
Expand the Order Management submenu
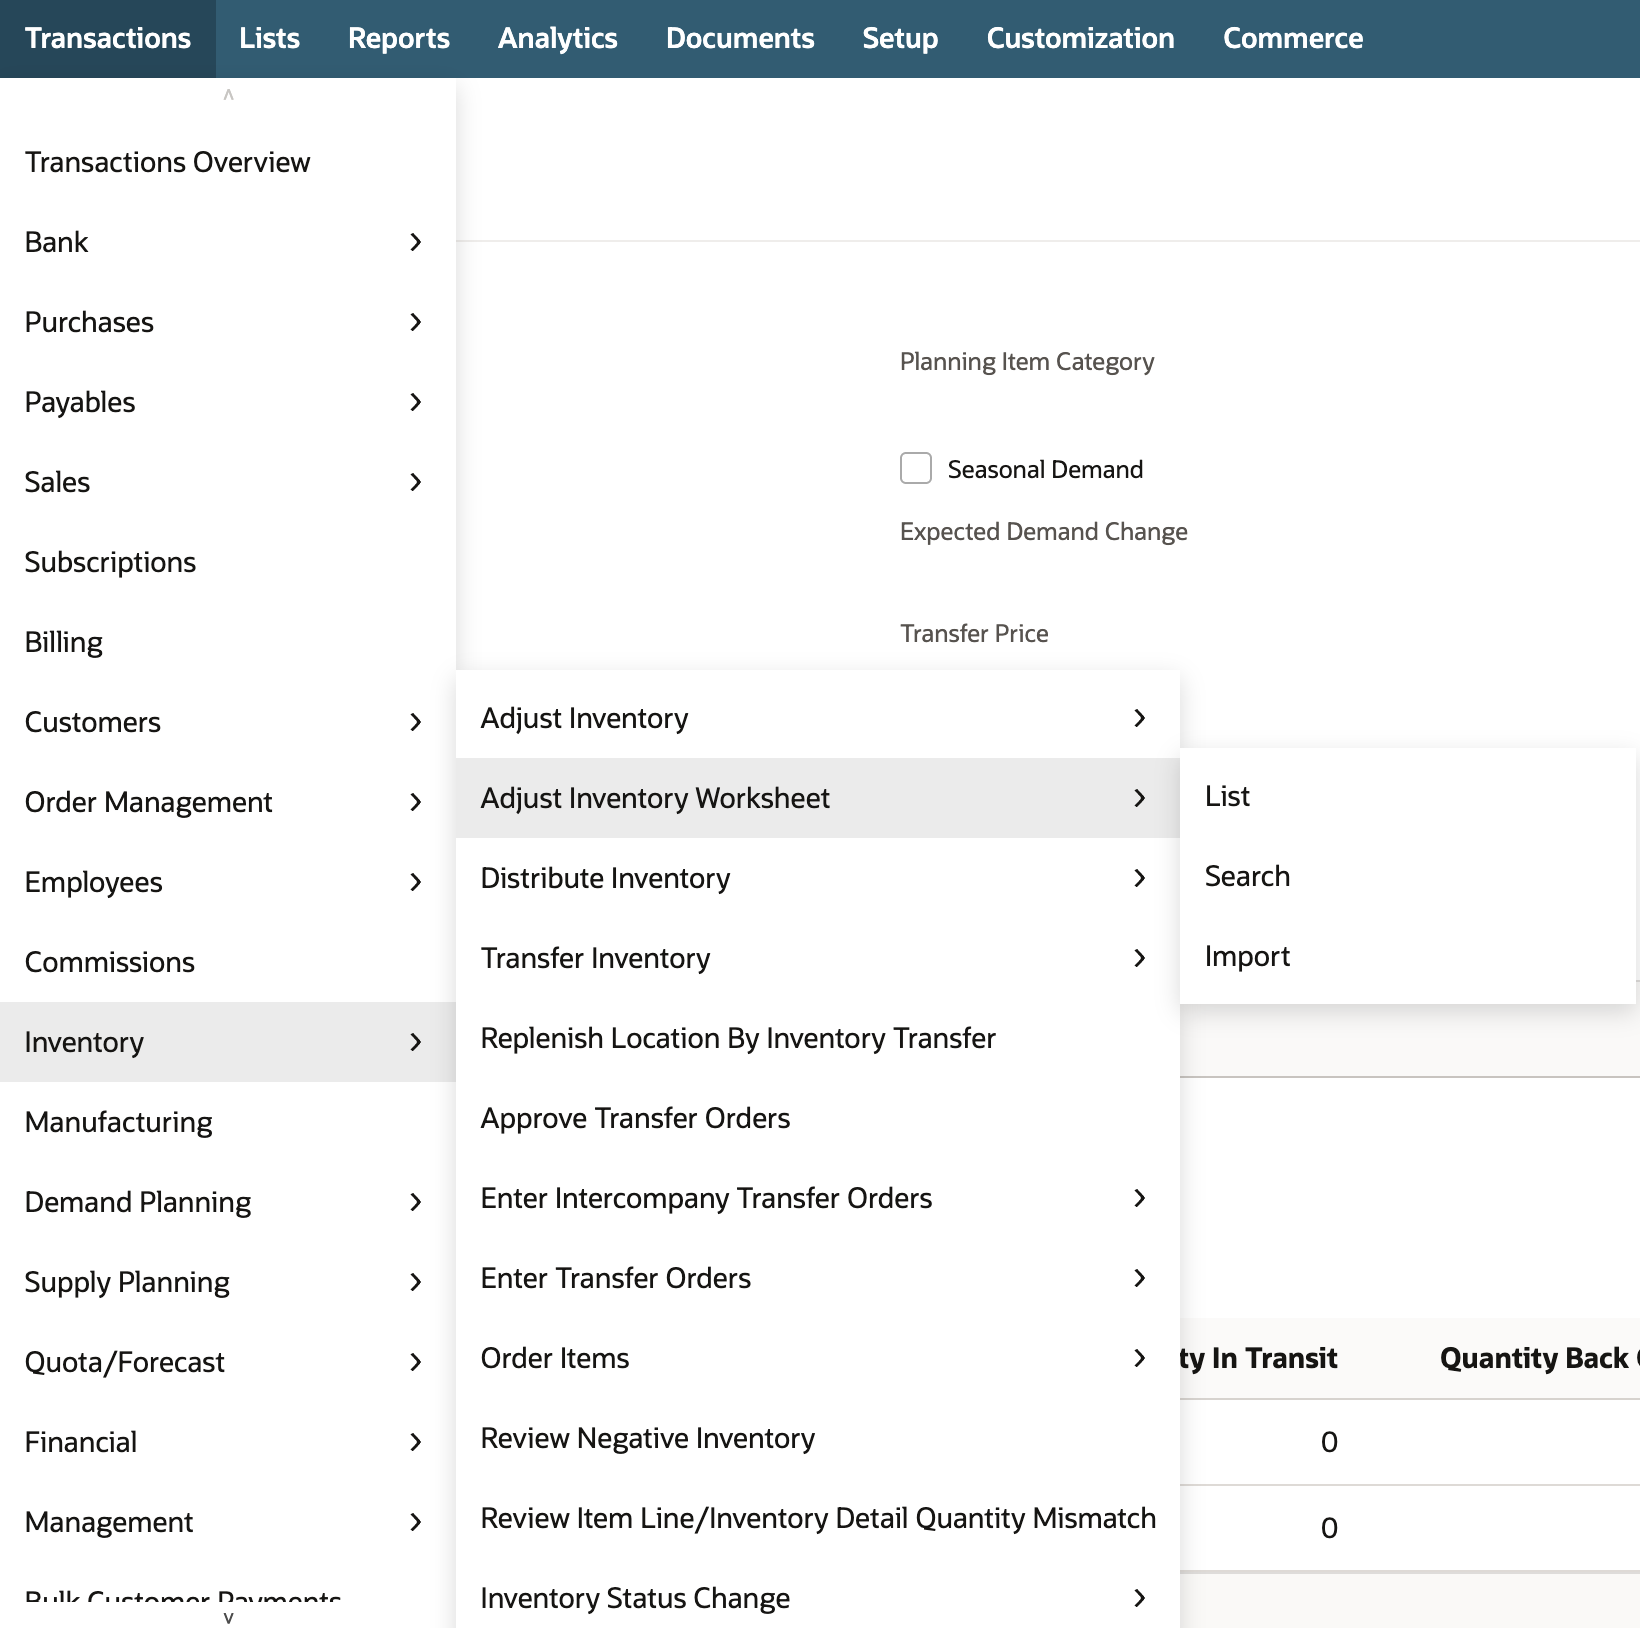[x=228, y=802]
